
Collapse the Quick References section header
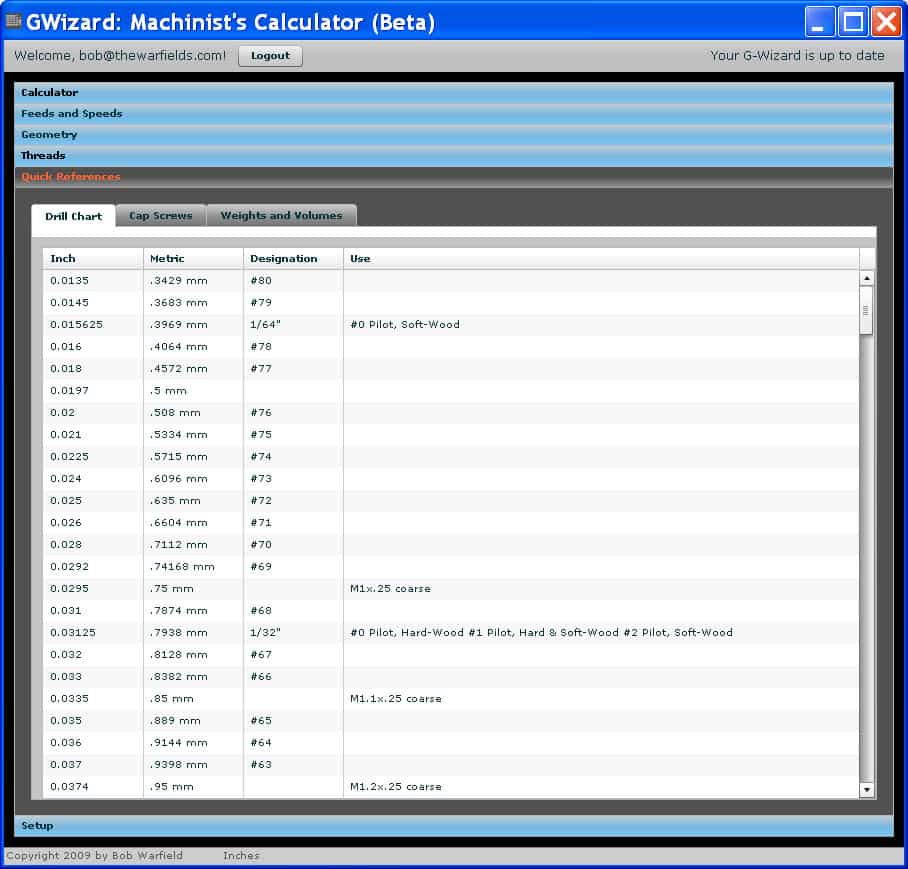[453, 177]
